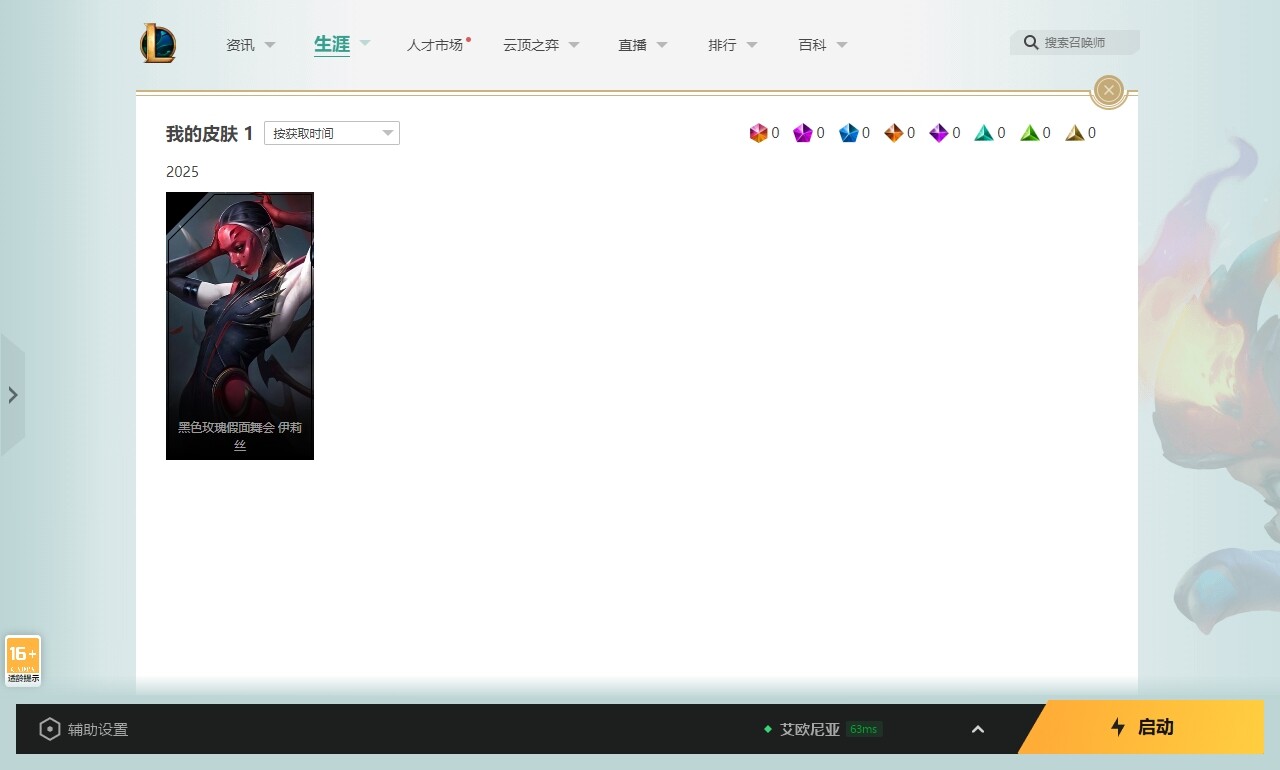Open the 资讯 menu
Screen dimensions: 1280x770
[240, 45]
